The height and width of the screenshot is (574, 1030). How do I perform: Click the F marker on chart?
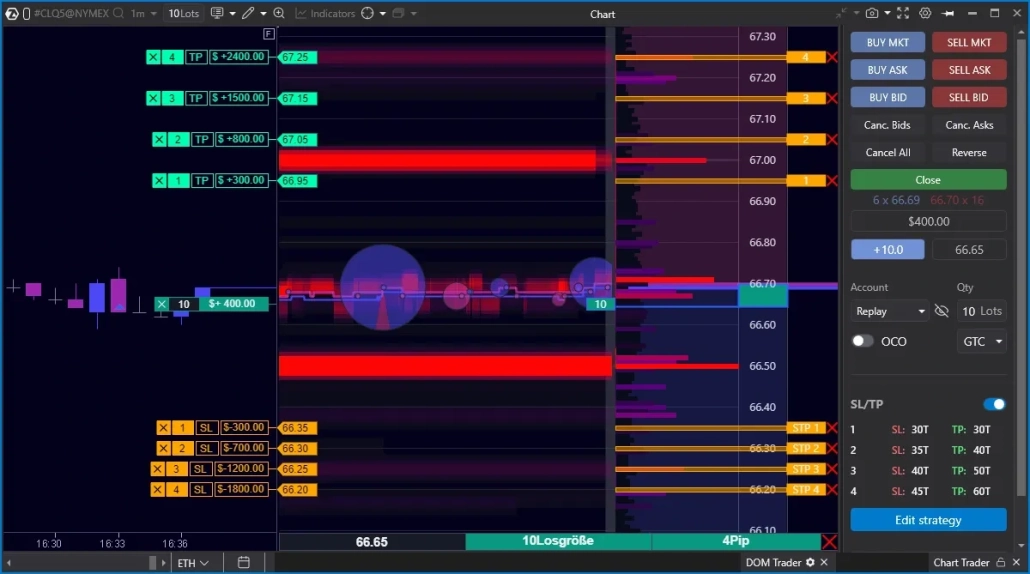click(269, 33)
